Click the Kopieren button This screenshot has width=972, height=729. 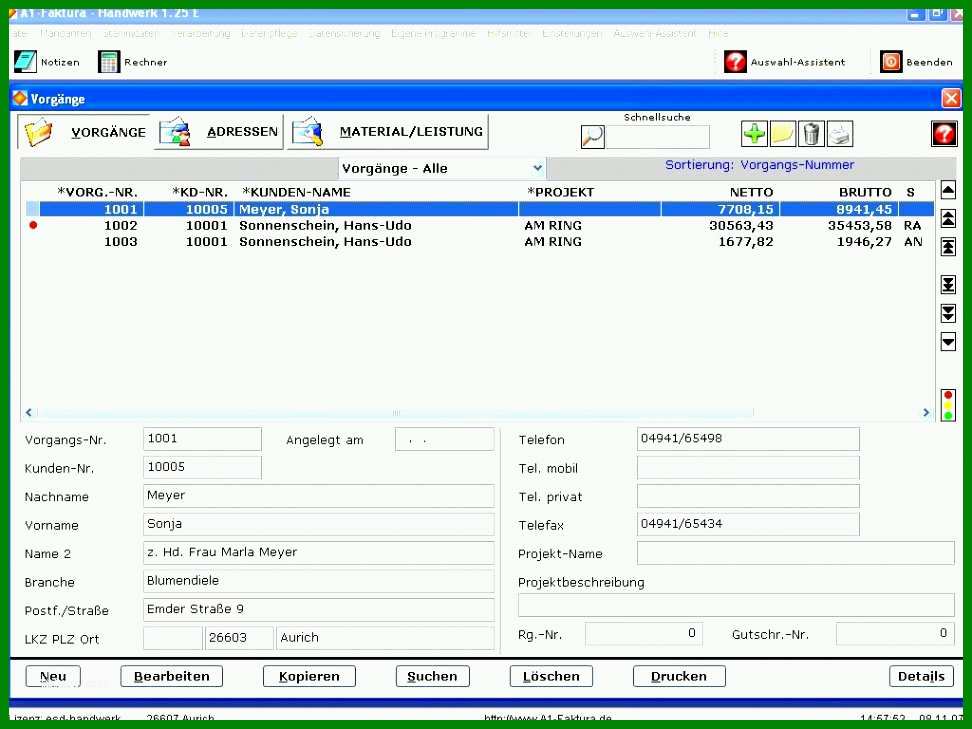[x=309, y=676]
